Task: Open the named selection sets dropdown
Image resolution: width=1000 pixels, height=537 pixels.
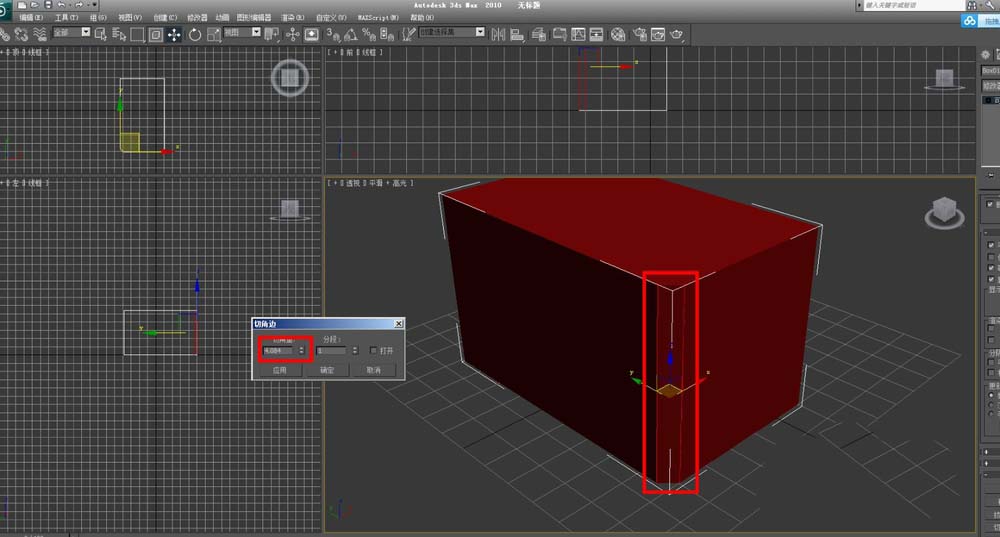Action: point(452,33)
